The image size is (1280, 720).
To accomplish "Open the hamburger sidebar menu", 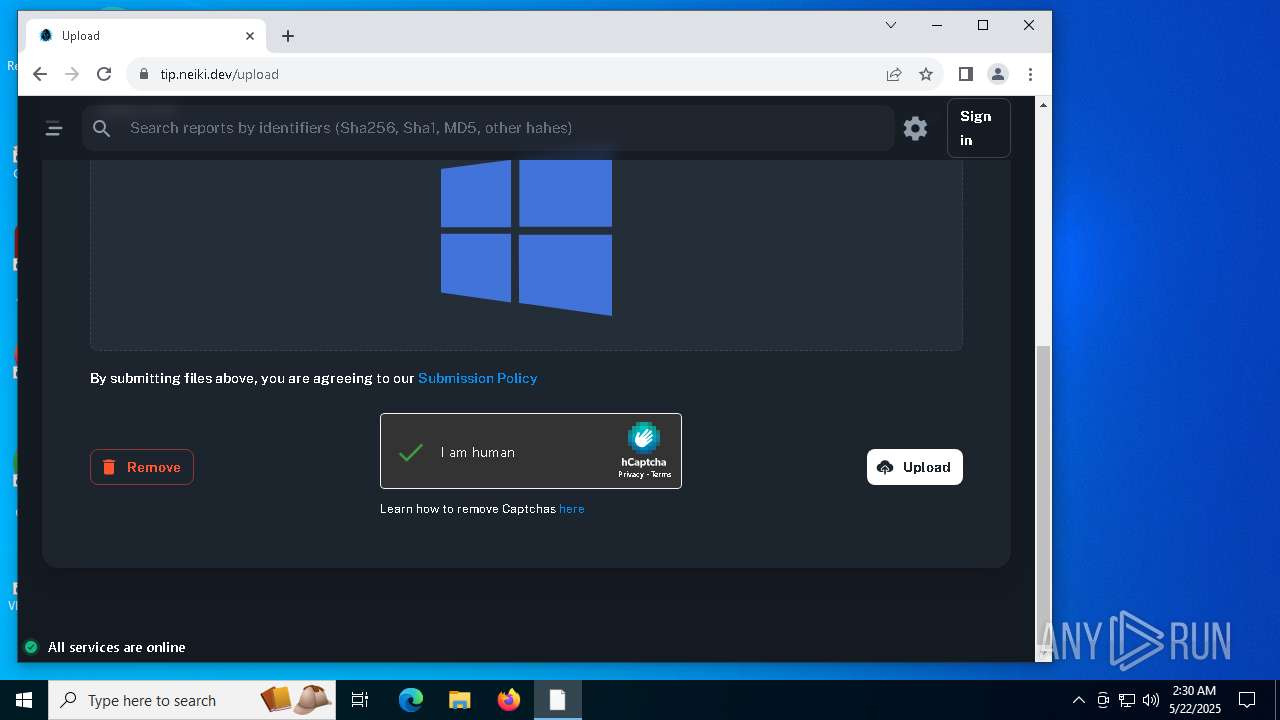I will coord(54,128).
